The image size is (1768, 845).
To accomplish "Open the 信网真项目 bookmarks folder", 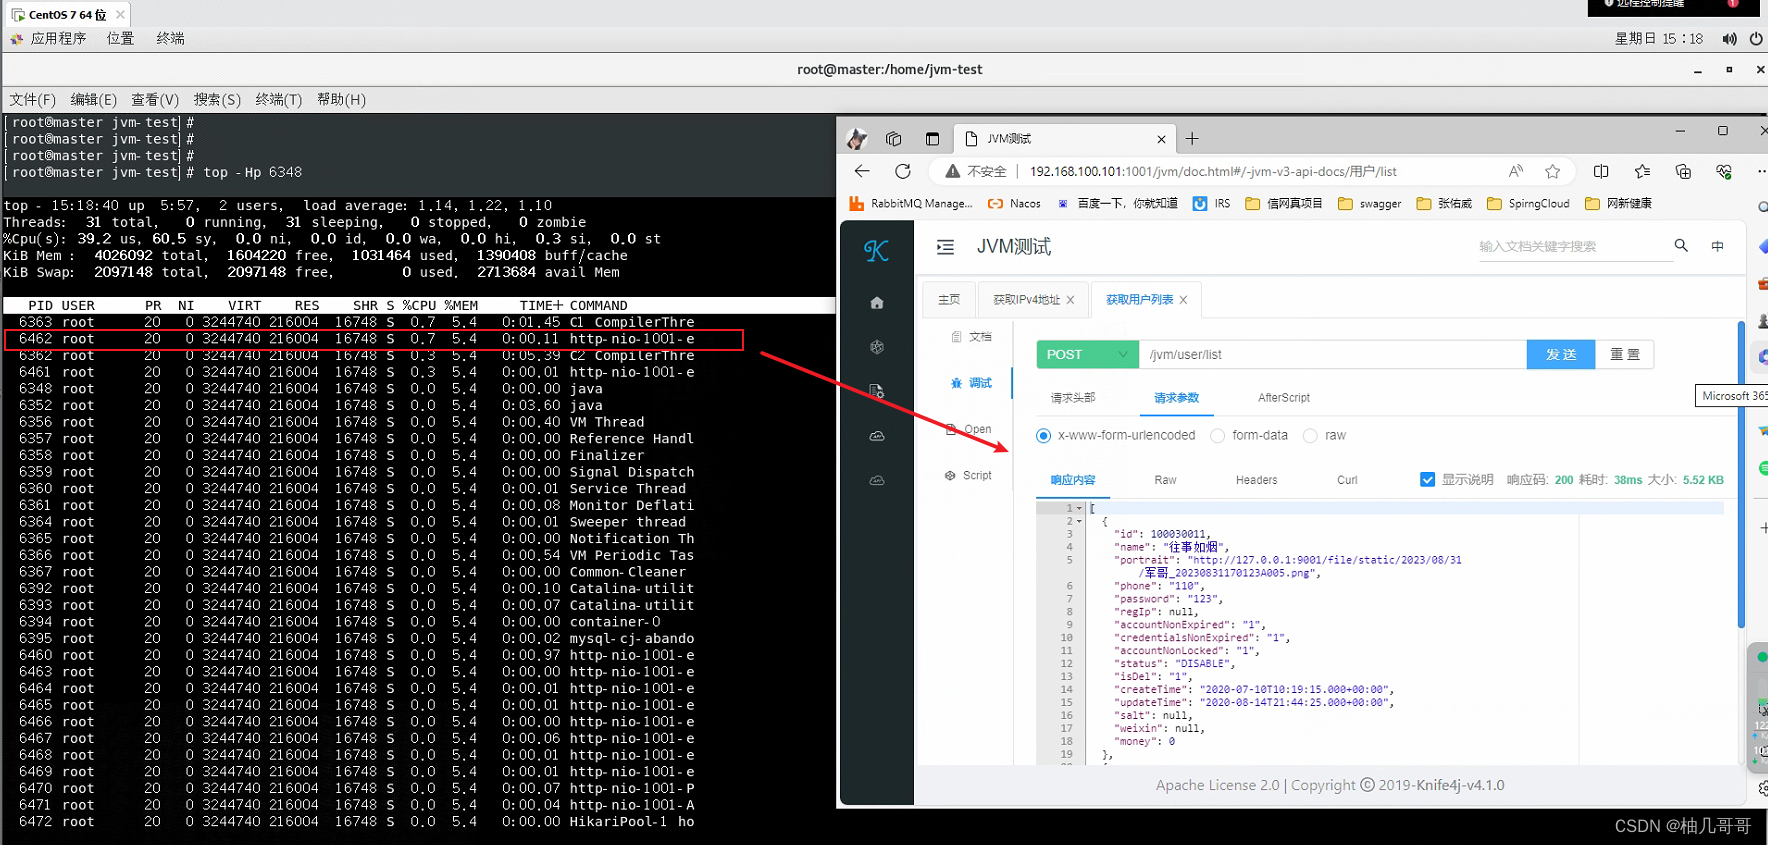I will (1283, 203).
